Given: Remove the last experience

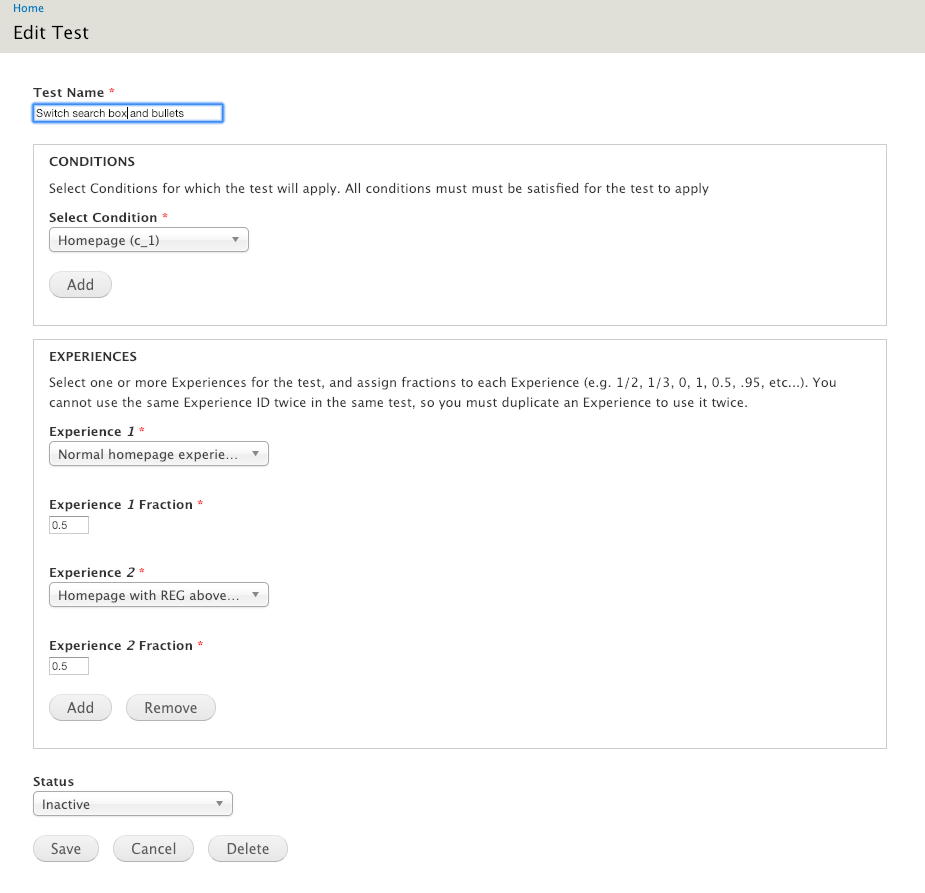Looking at the screenshot, I should tap(171, 708).
